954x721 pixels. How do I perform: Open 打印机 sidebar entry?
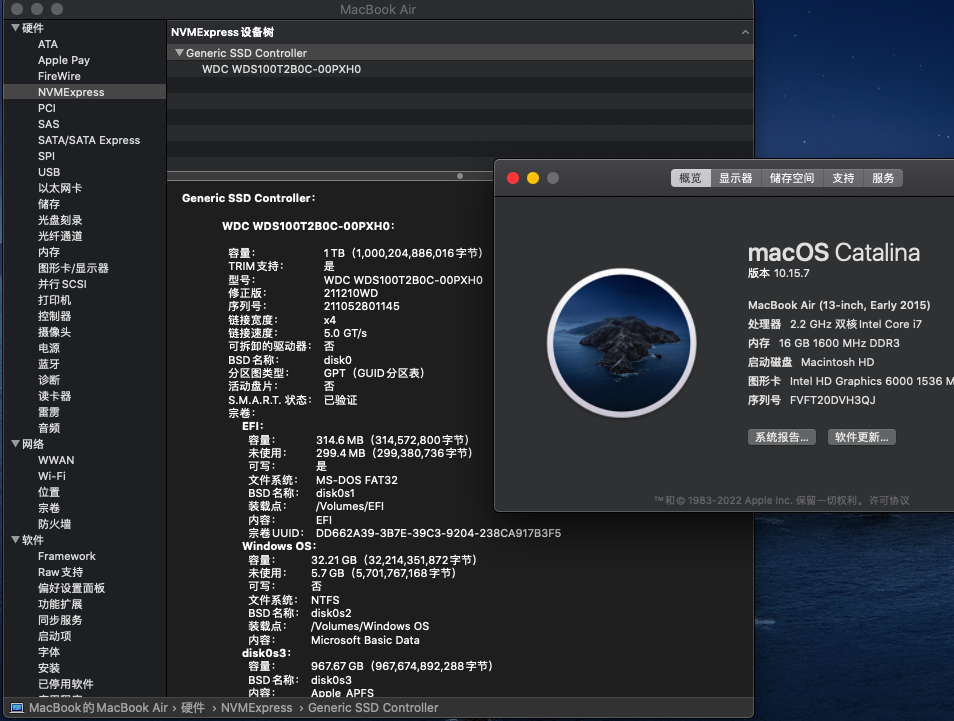coord(54,300)
